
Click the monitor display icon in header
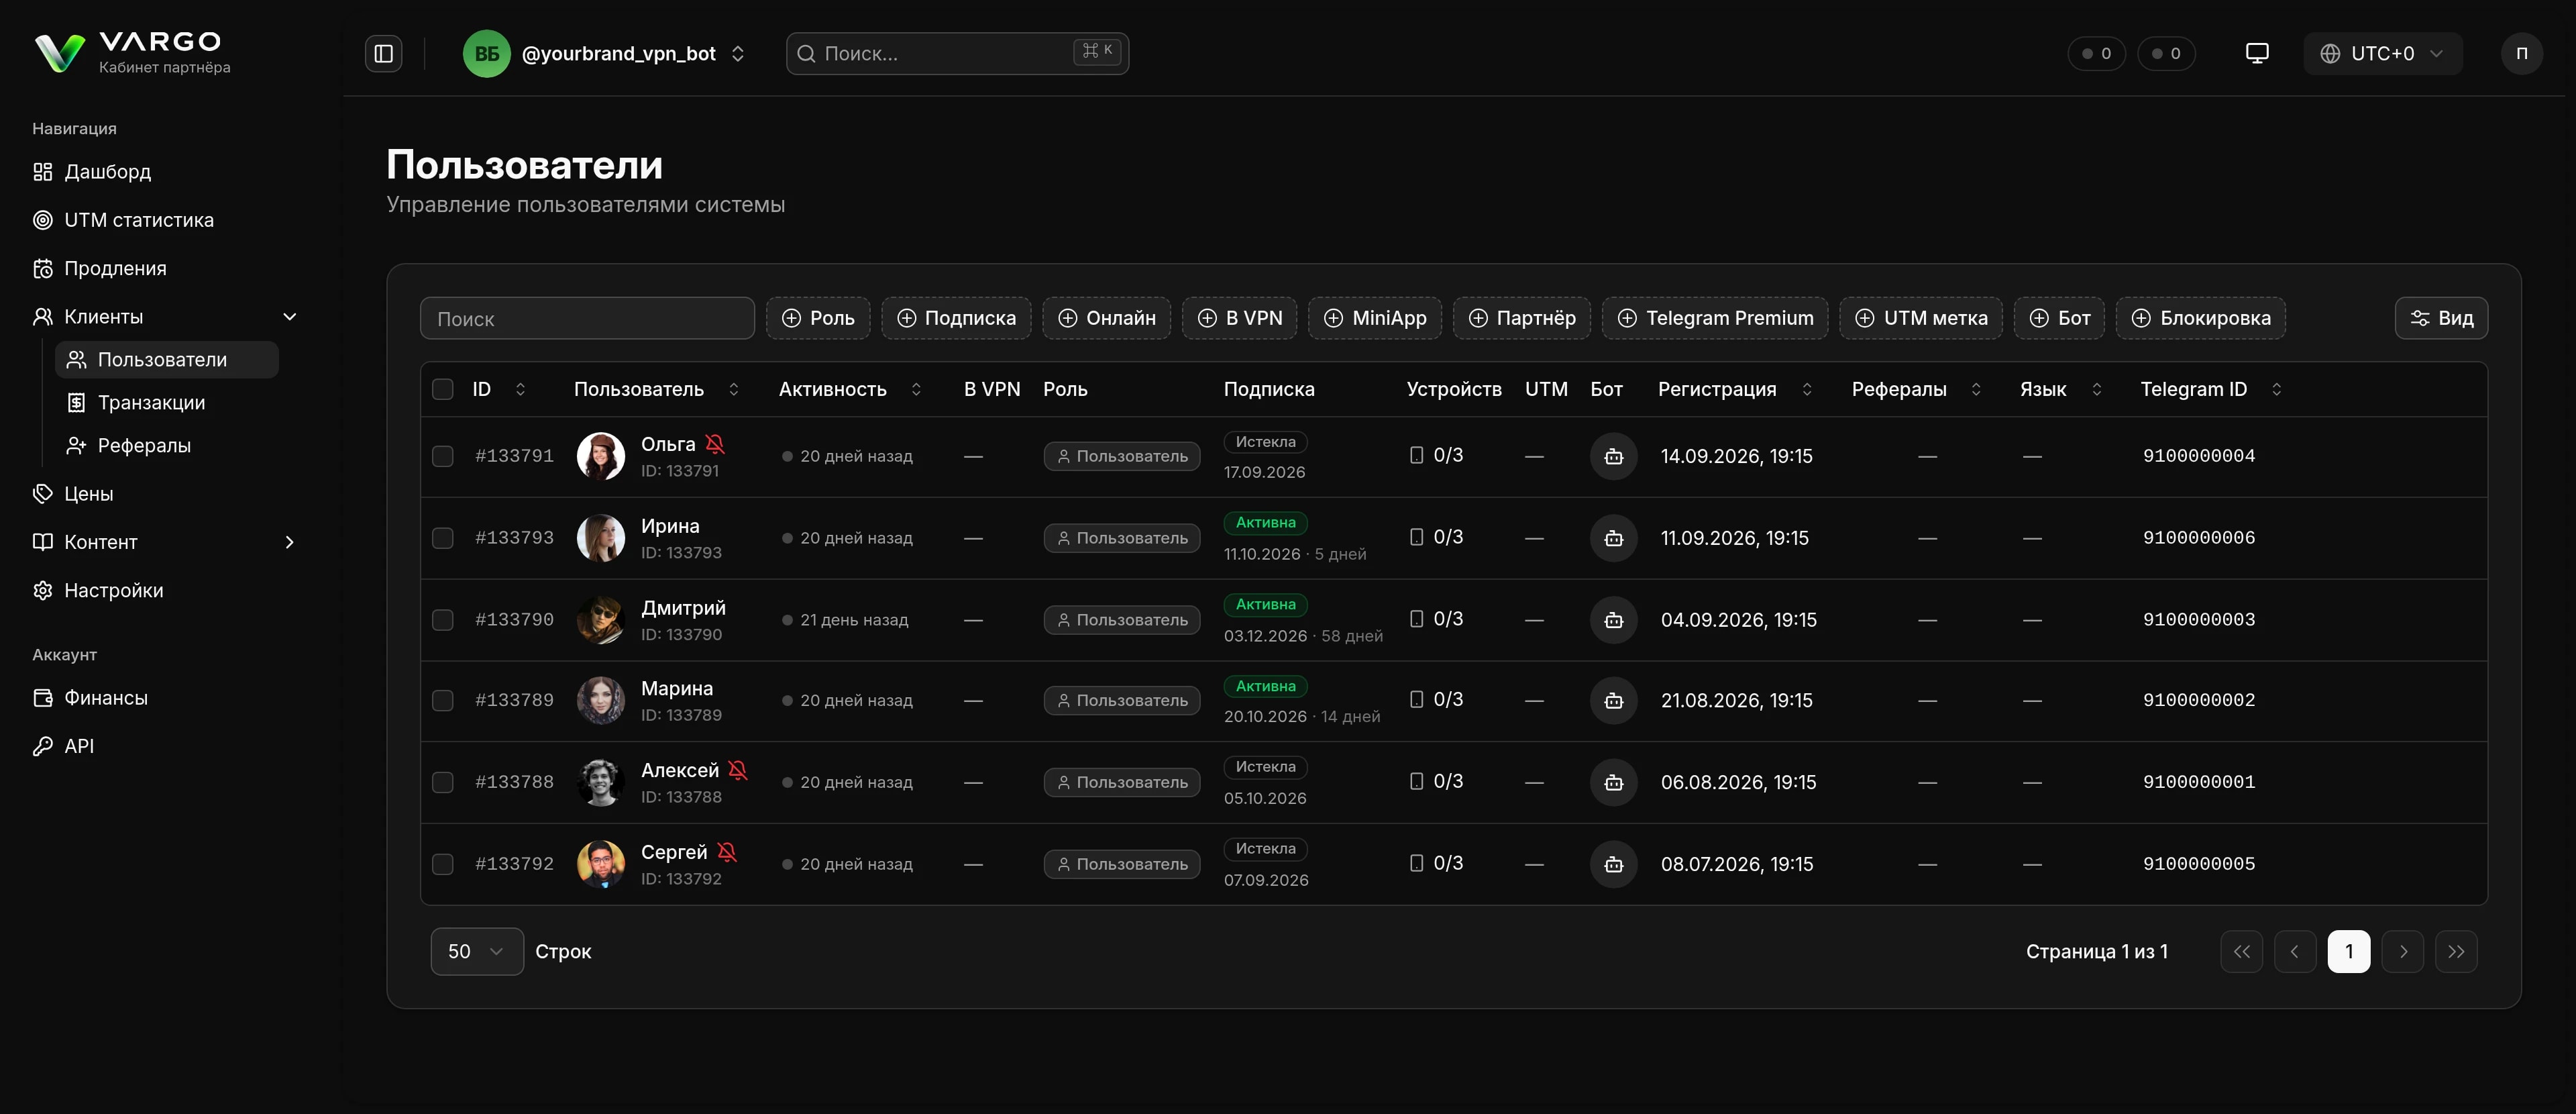coord(2257,53)
